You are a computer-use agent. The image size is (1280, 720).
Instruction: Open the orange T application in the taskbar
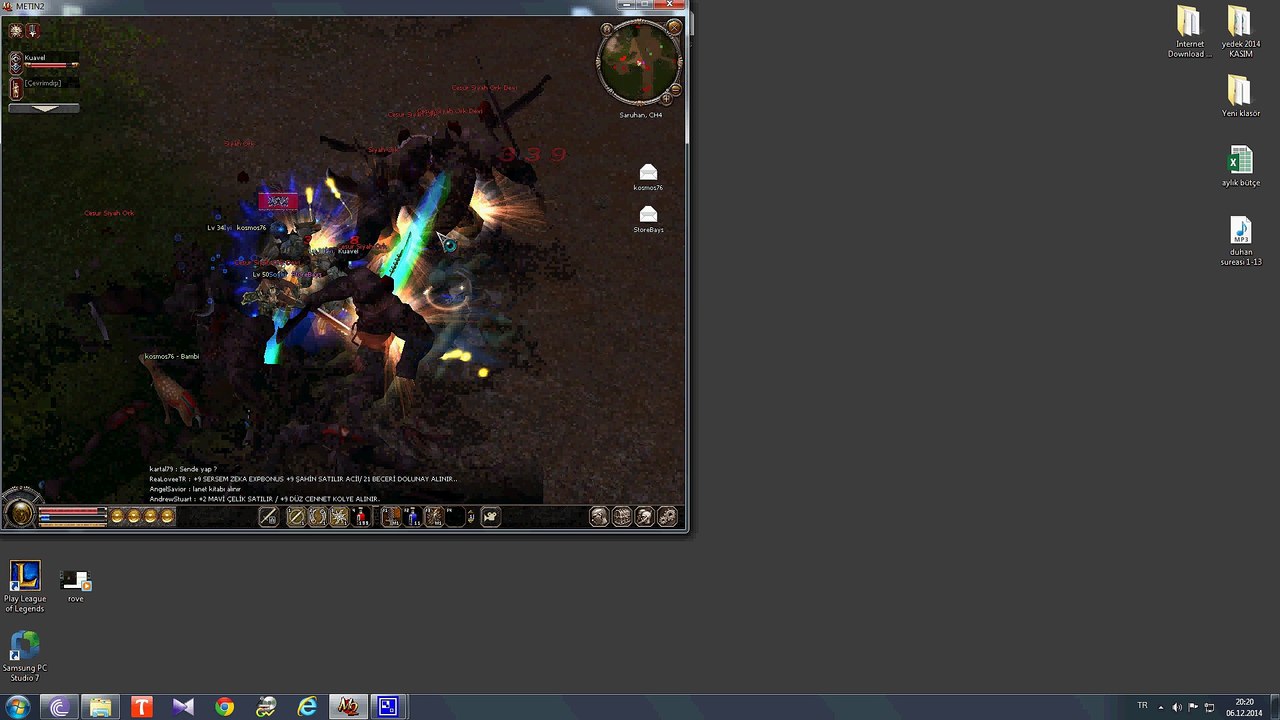pos(141,707)
